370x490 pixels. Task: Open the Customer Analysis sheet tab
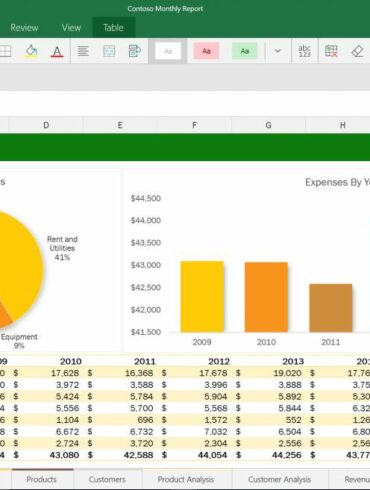click(x=279, y=479)
